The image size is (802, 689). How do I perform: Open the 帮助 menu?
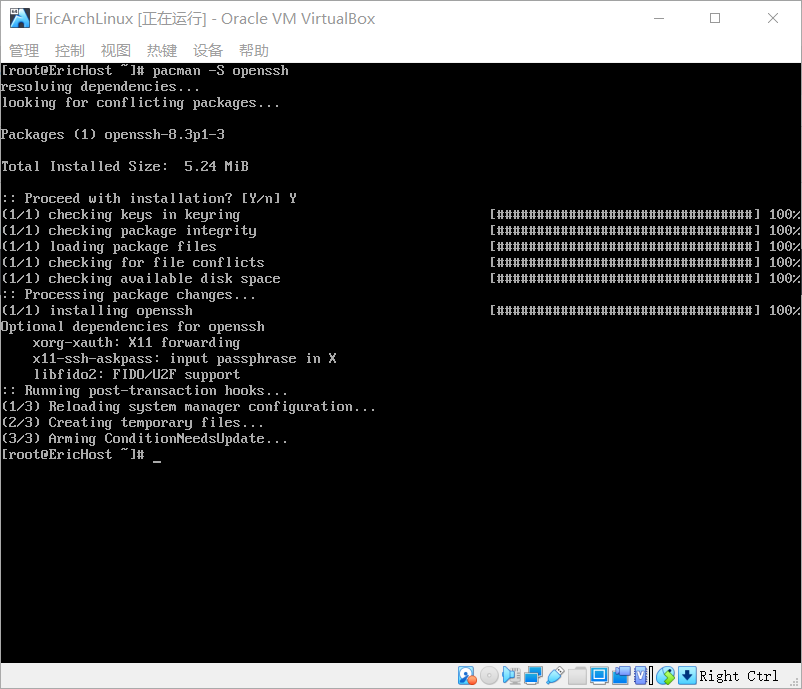[x=253, y=50]
